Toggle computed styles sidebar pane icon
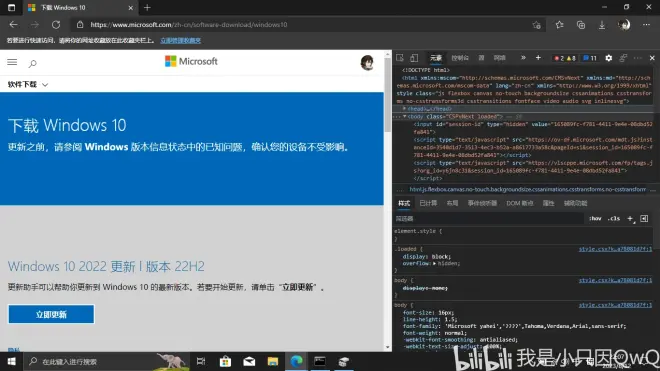This screenshot has height=371, width=660. 644,219
